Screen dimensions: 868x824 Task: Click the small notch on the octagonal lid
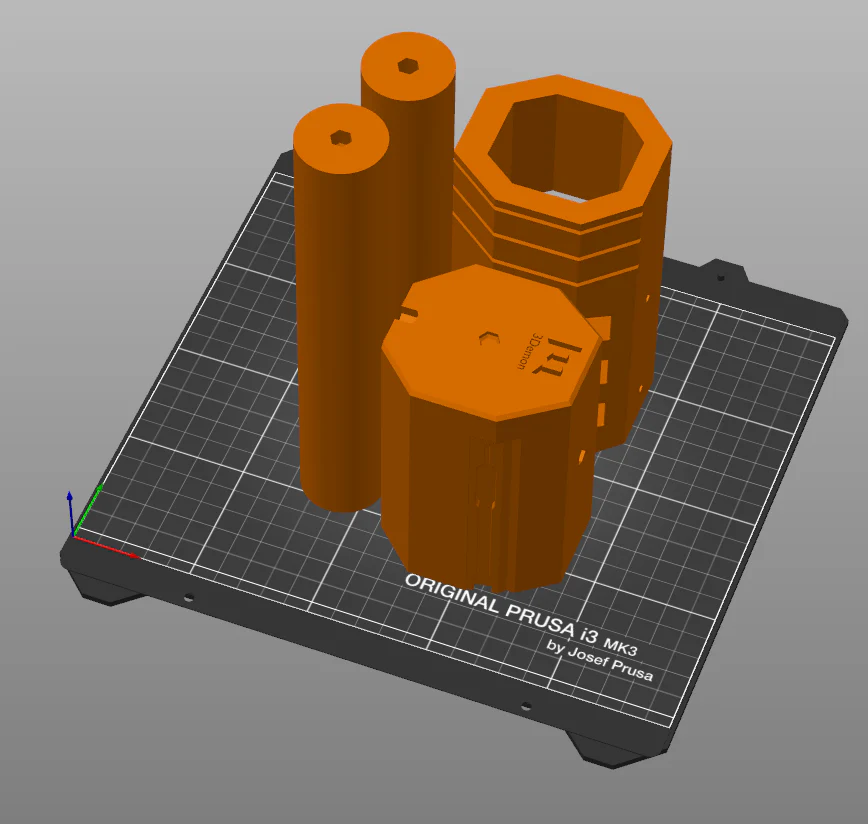[x=408, y=312]
